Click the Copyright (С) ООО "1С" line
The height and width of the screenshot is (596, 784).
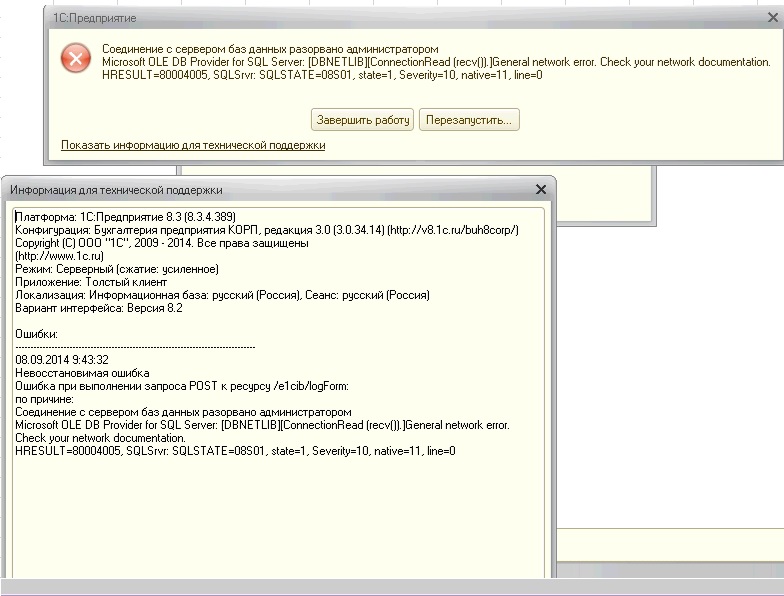pyautogui.click(x=162, y=242)
